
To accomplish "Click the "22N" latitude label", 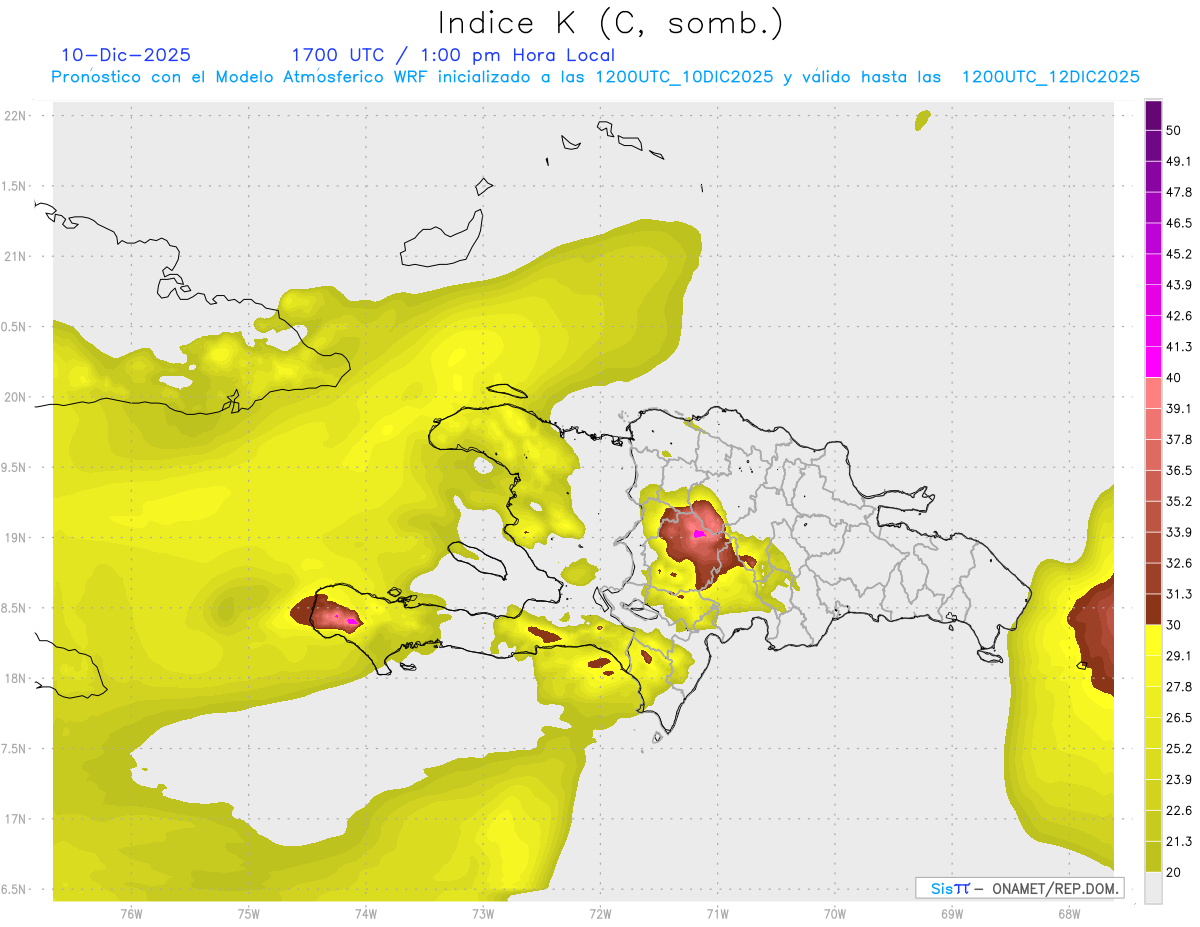I will point(15,115).
